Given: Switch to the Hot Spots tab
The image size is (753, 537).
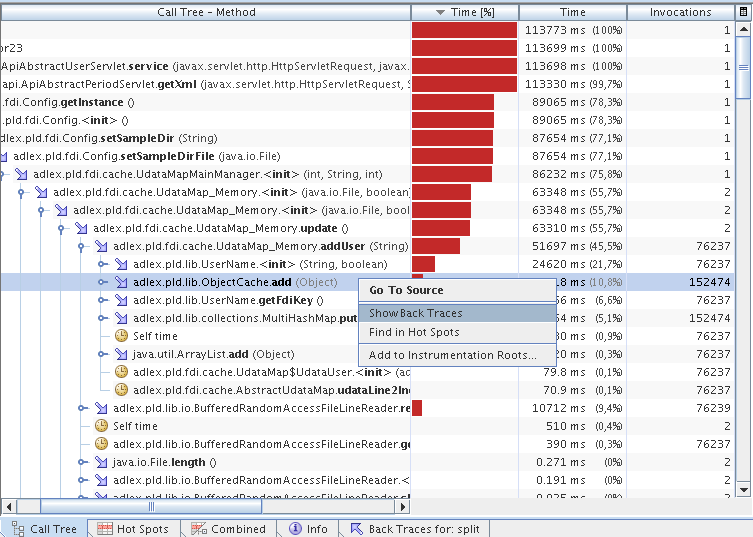Looking at the screenshot, I should click(134, 529).
